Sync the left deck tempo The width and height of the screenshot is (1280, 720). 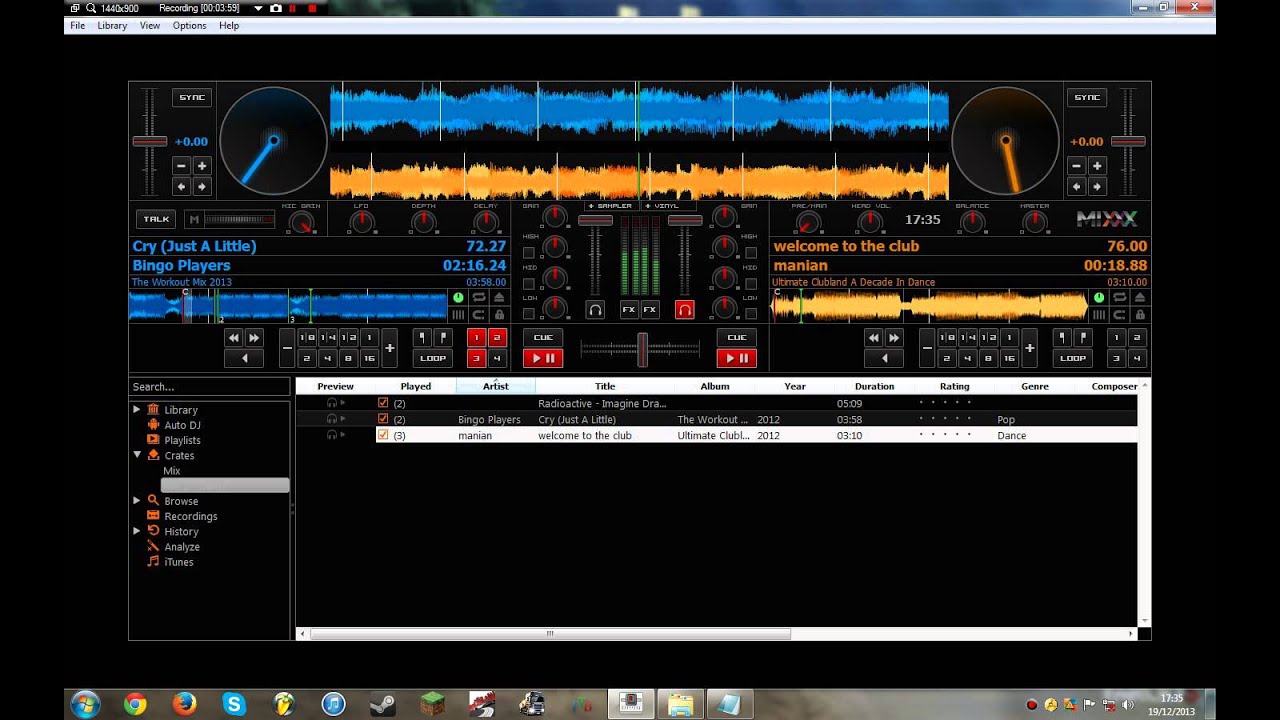192,97
